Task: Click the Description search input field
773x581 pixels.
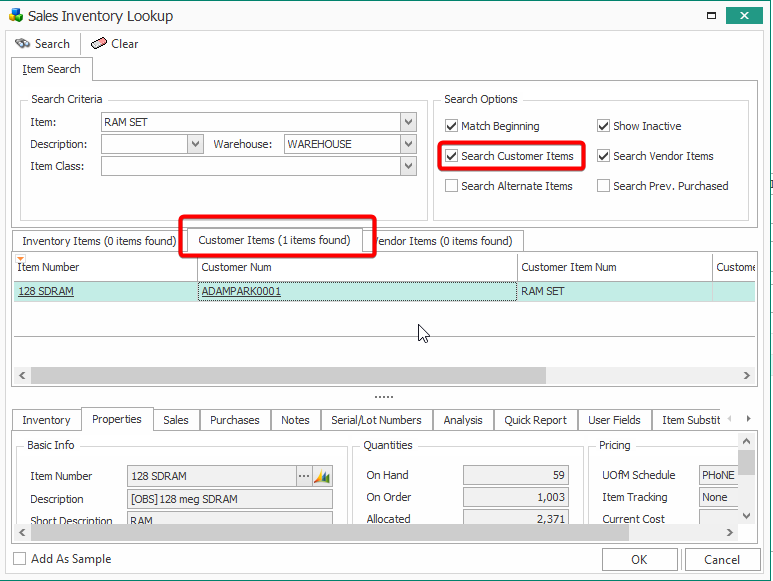Action: click(144, 144)
